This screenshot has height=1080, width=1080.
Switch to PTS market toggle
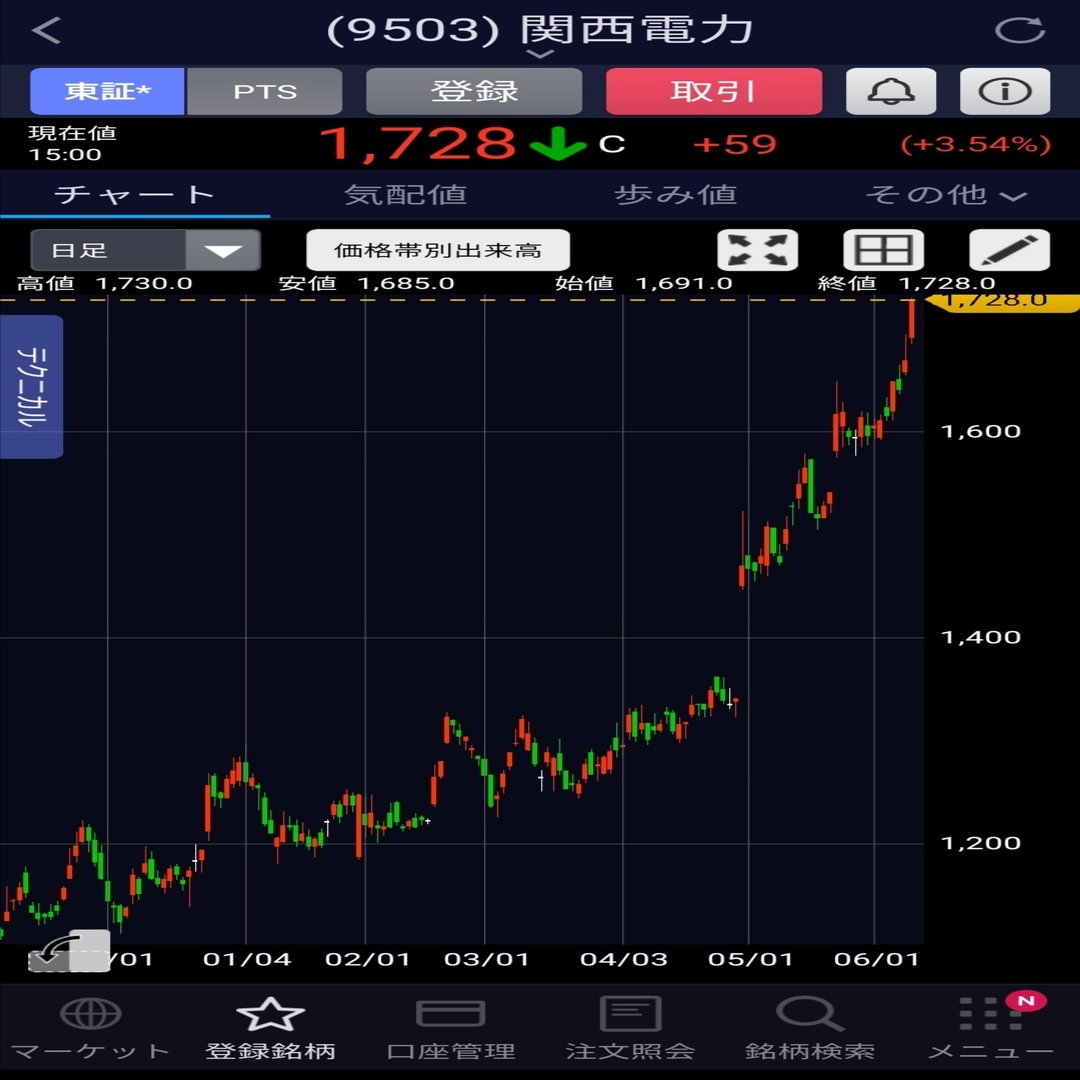264,91
